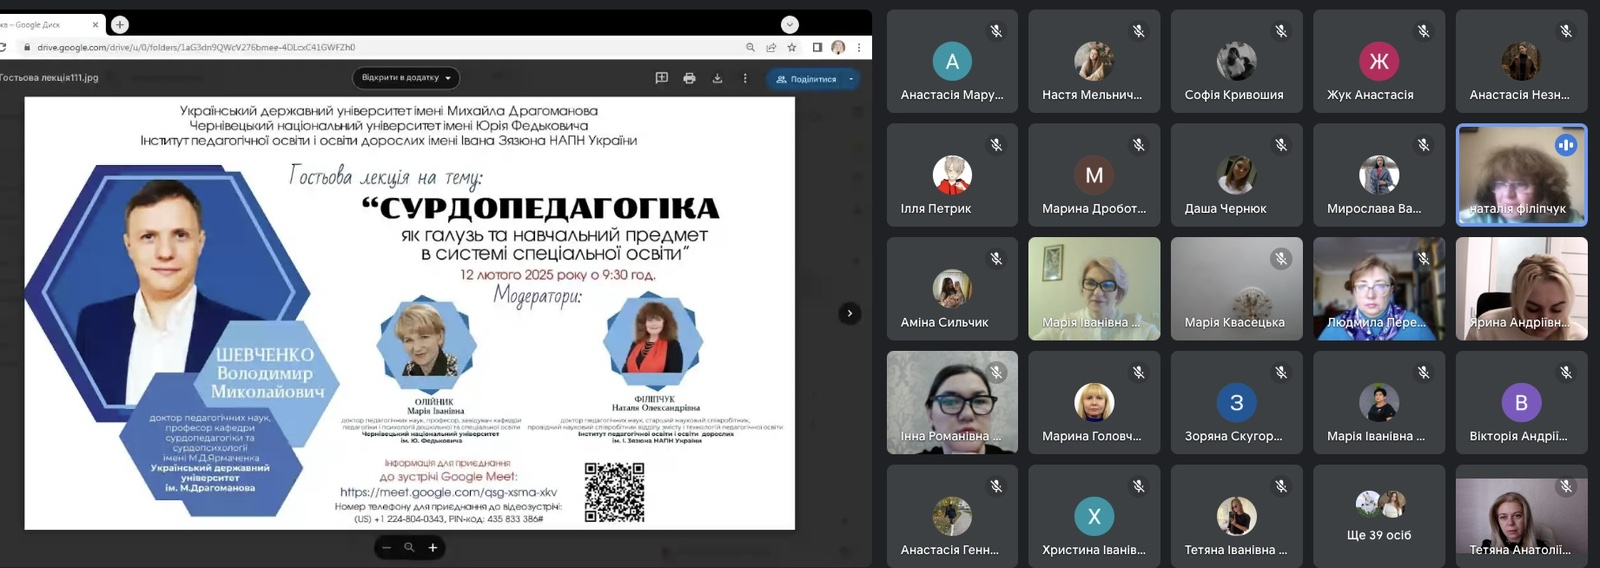Share this page from address bar
Screen dimensions: 1600x568
pos(771,47)
